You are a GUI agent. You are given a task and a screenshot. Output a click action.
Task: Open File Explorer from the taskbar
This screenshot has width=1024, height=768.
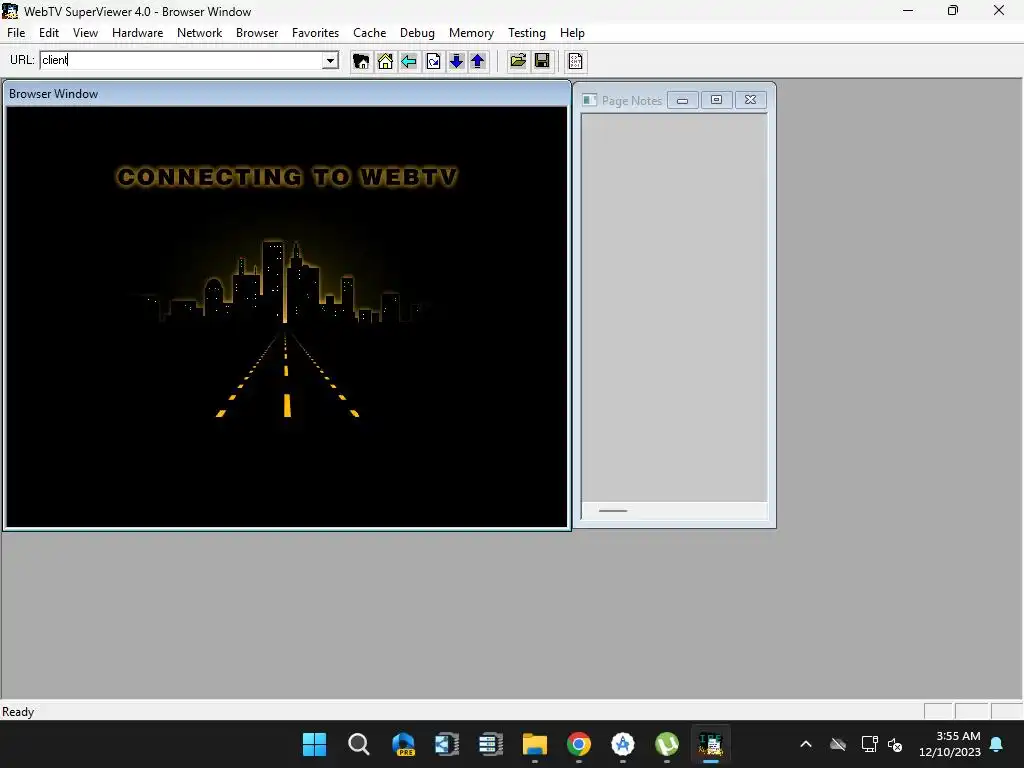click(x=535, y=744)
